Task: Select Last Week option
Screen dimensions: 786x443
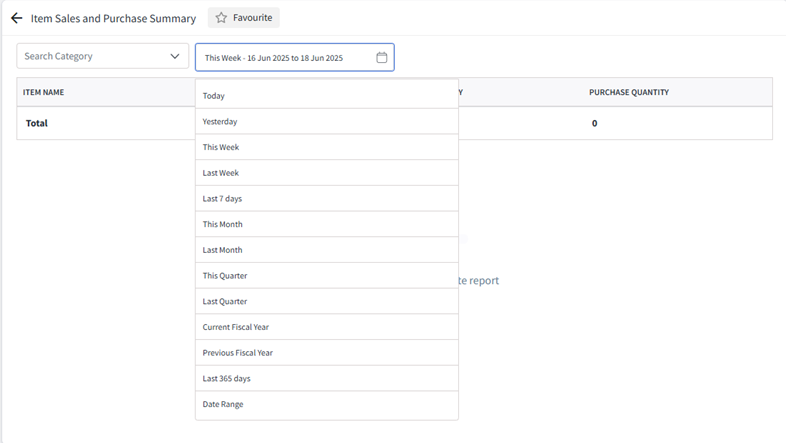Action: pyautogui.click(x=327, y=173)
